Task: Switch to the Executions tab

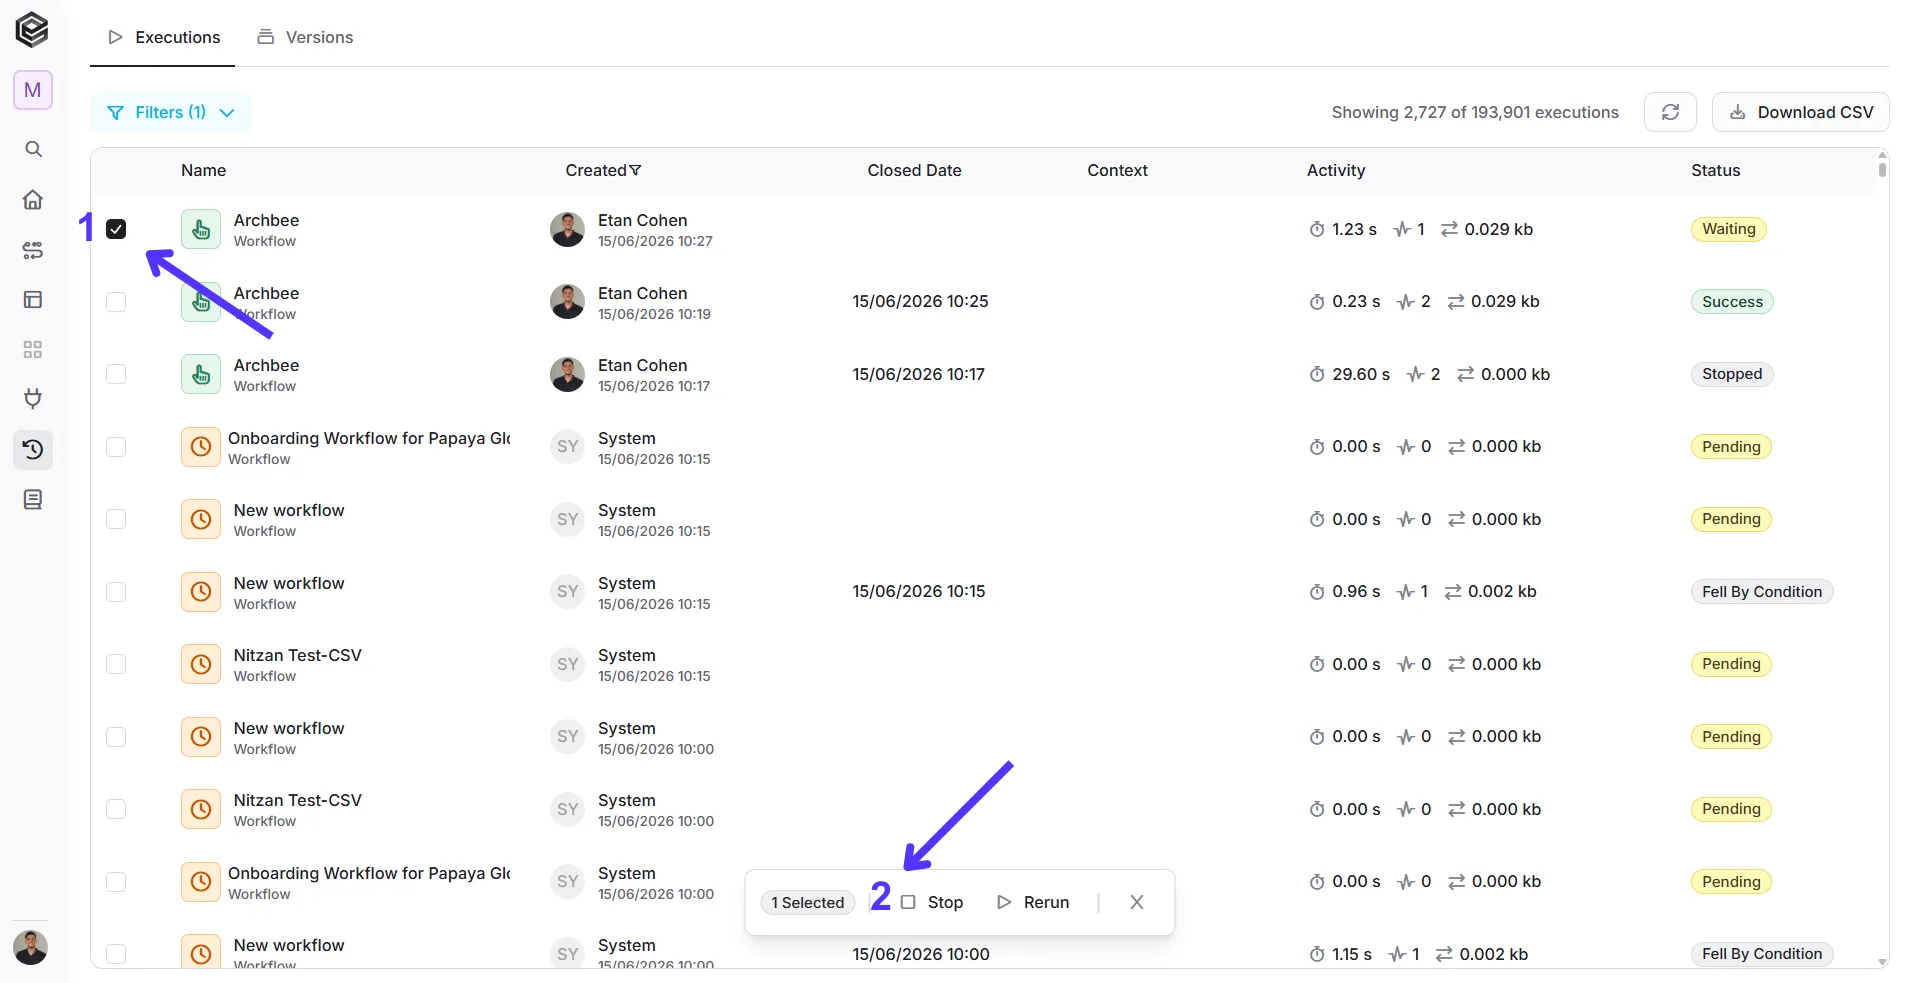Action: [x=163, y=37]
